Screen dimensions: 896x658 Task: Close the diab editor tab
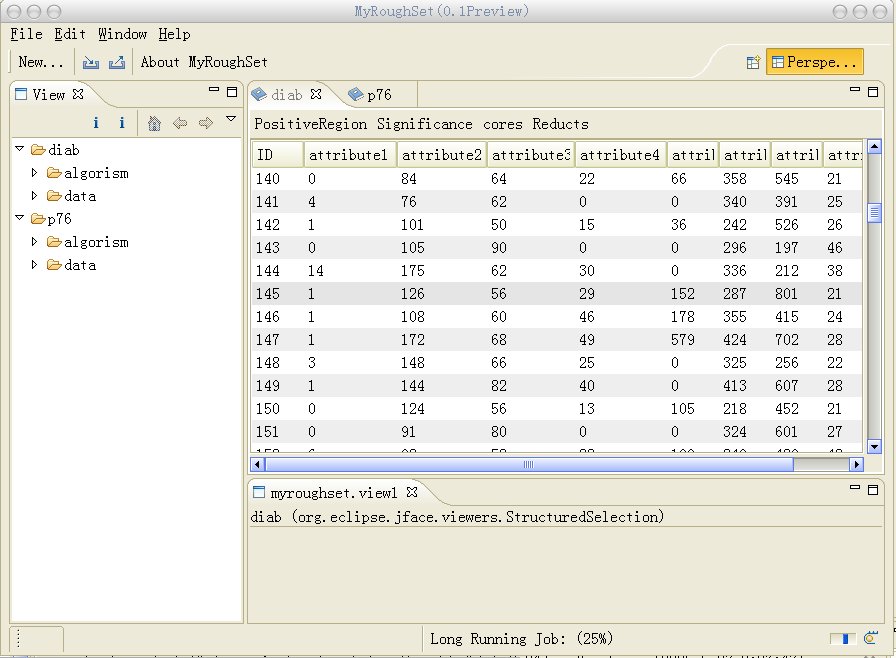pos(316,94)
